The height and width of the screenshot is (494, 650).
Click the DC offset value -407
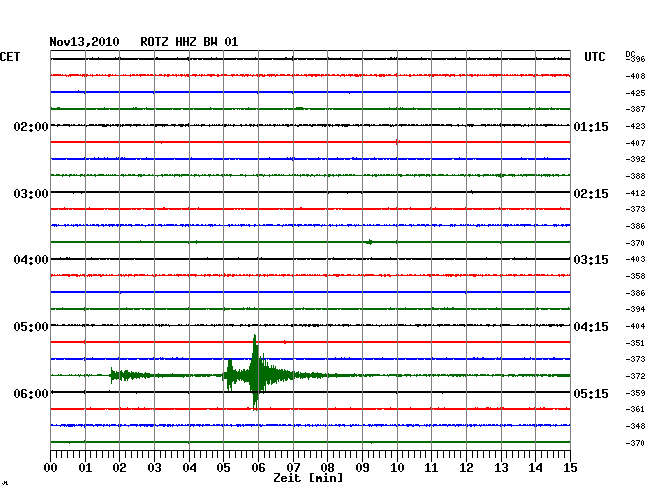tap(635, 143)
